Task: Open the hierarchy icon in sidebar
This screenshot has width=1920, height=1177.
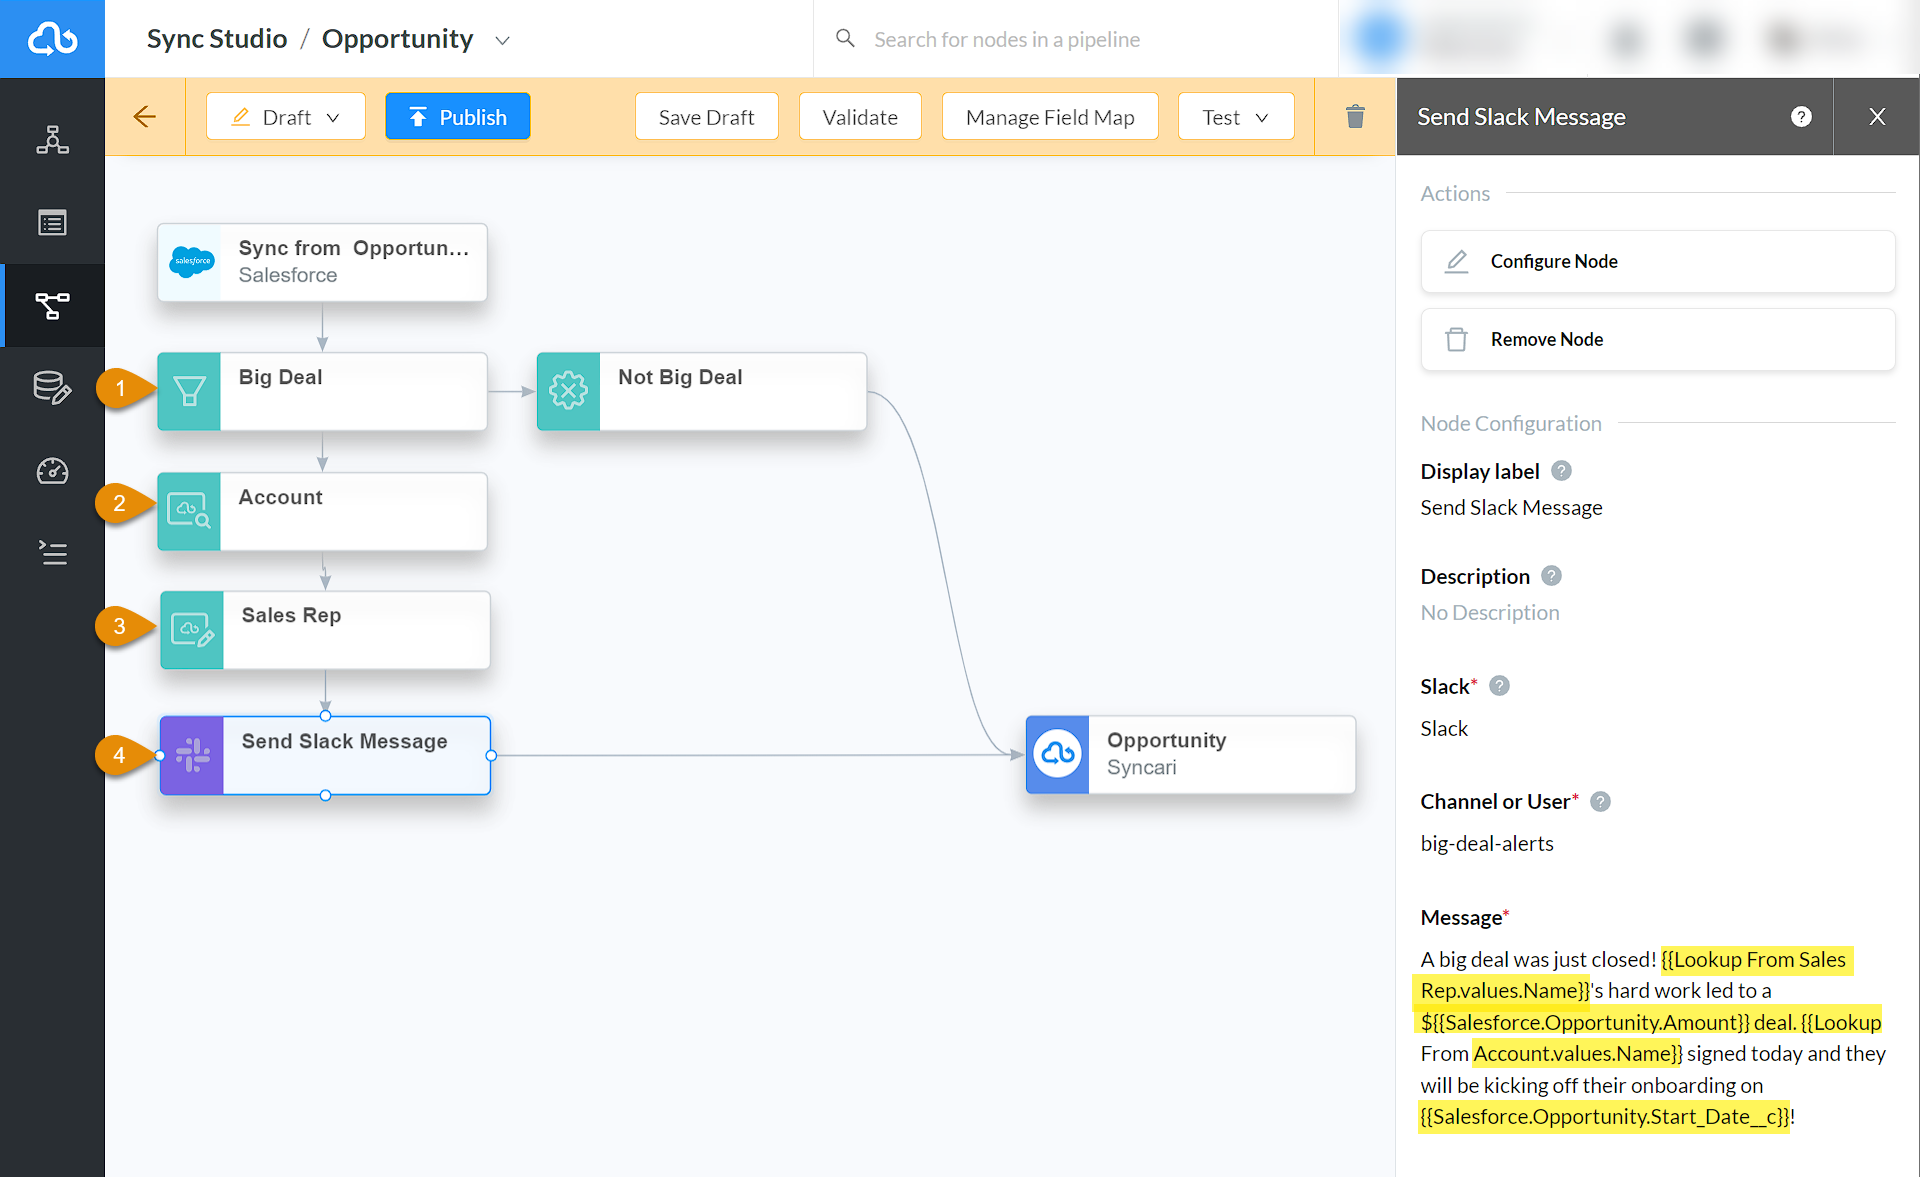Action: click(52, 140)
